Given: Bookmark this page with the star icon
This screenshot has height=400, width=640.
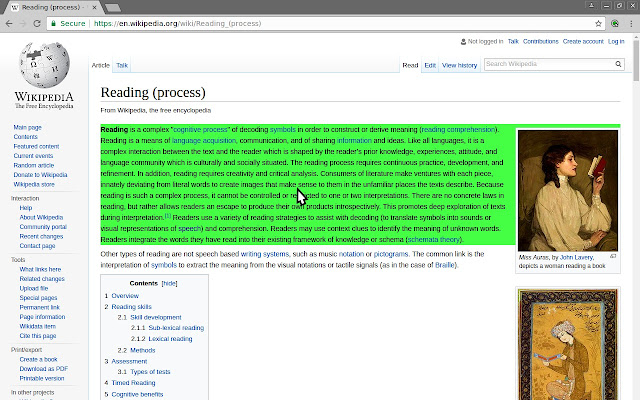Looking at the screenshot, I should click(598, 24).
